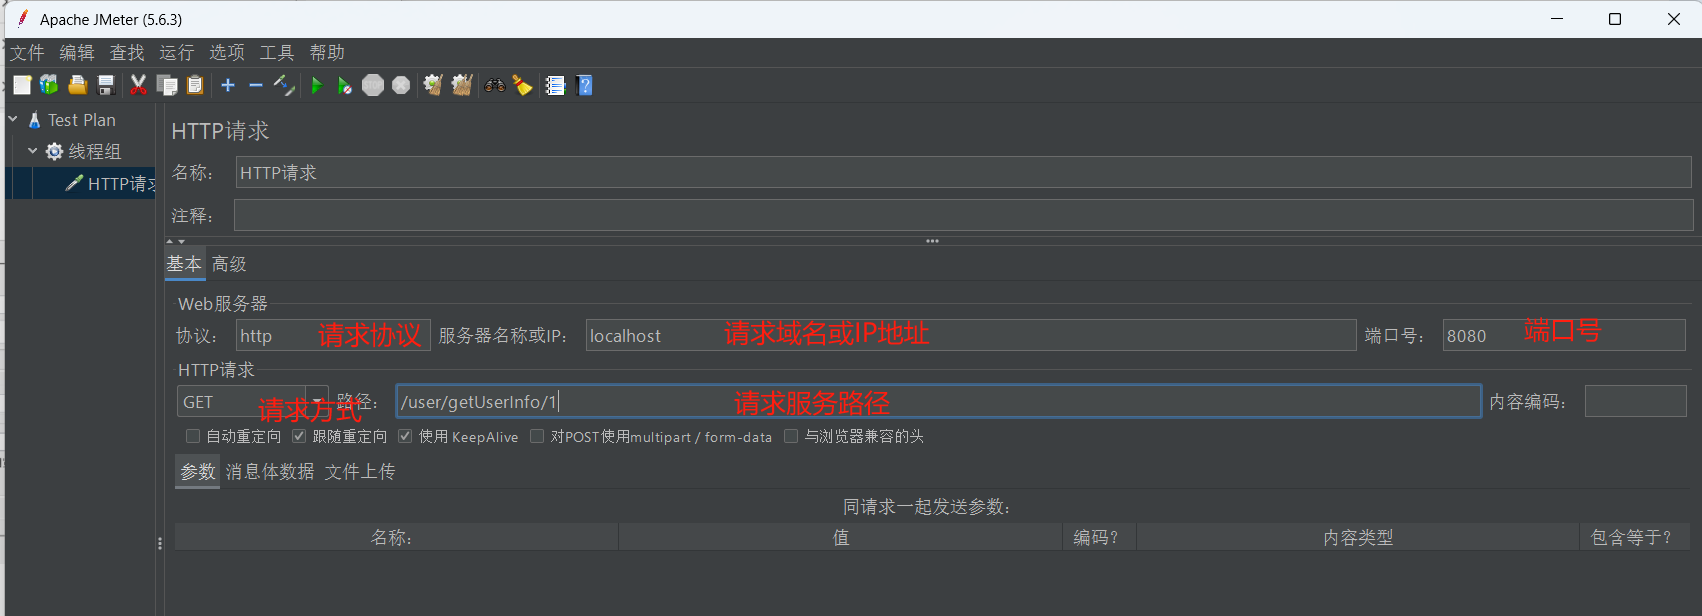Click the Clear results broom icon
The height and width of the screenshot is (616, 1702).
tap(433, 85)
